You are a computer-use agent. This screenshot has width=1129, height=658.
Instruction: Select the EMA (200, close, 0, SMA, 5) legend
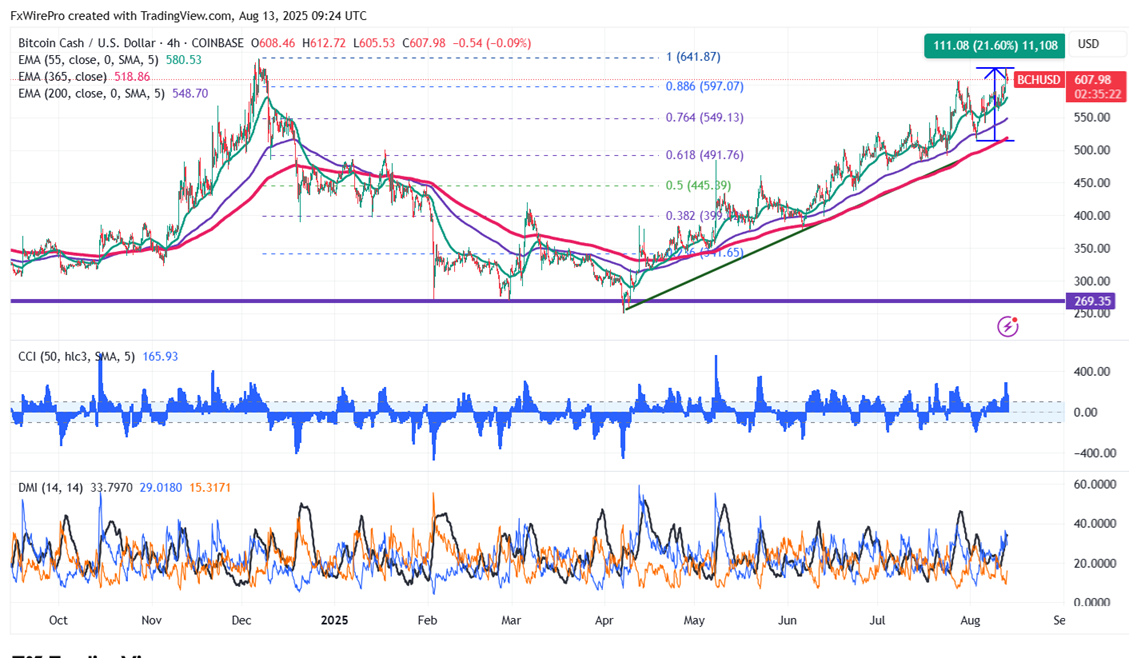click(x=91, y=93)
